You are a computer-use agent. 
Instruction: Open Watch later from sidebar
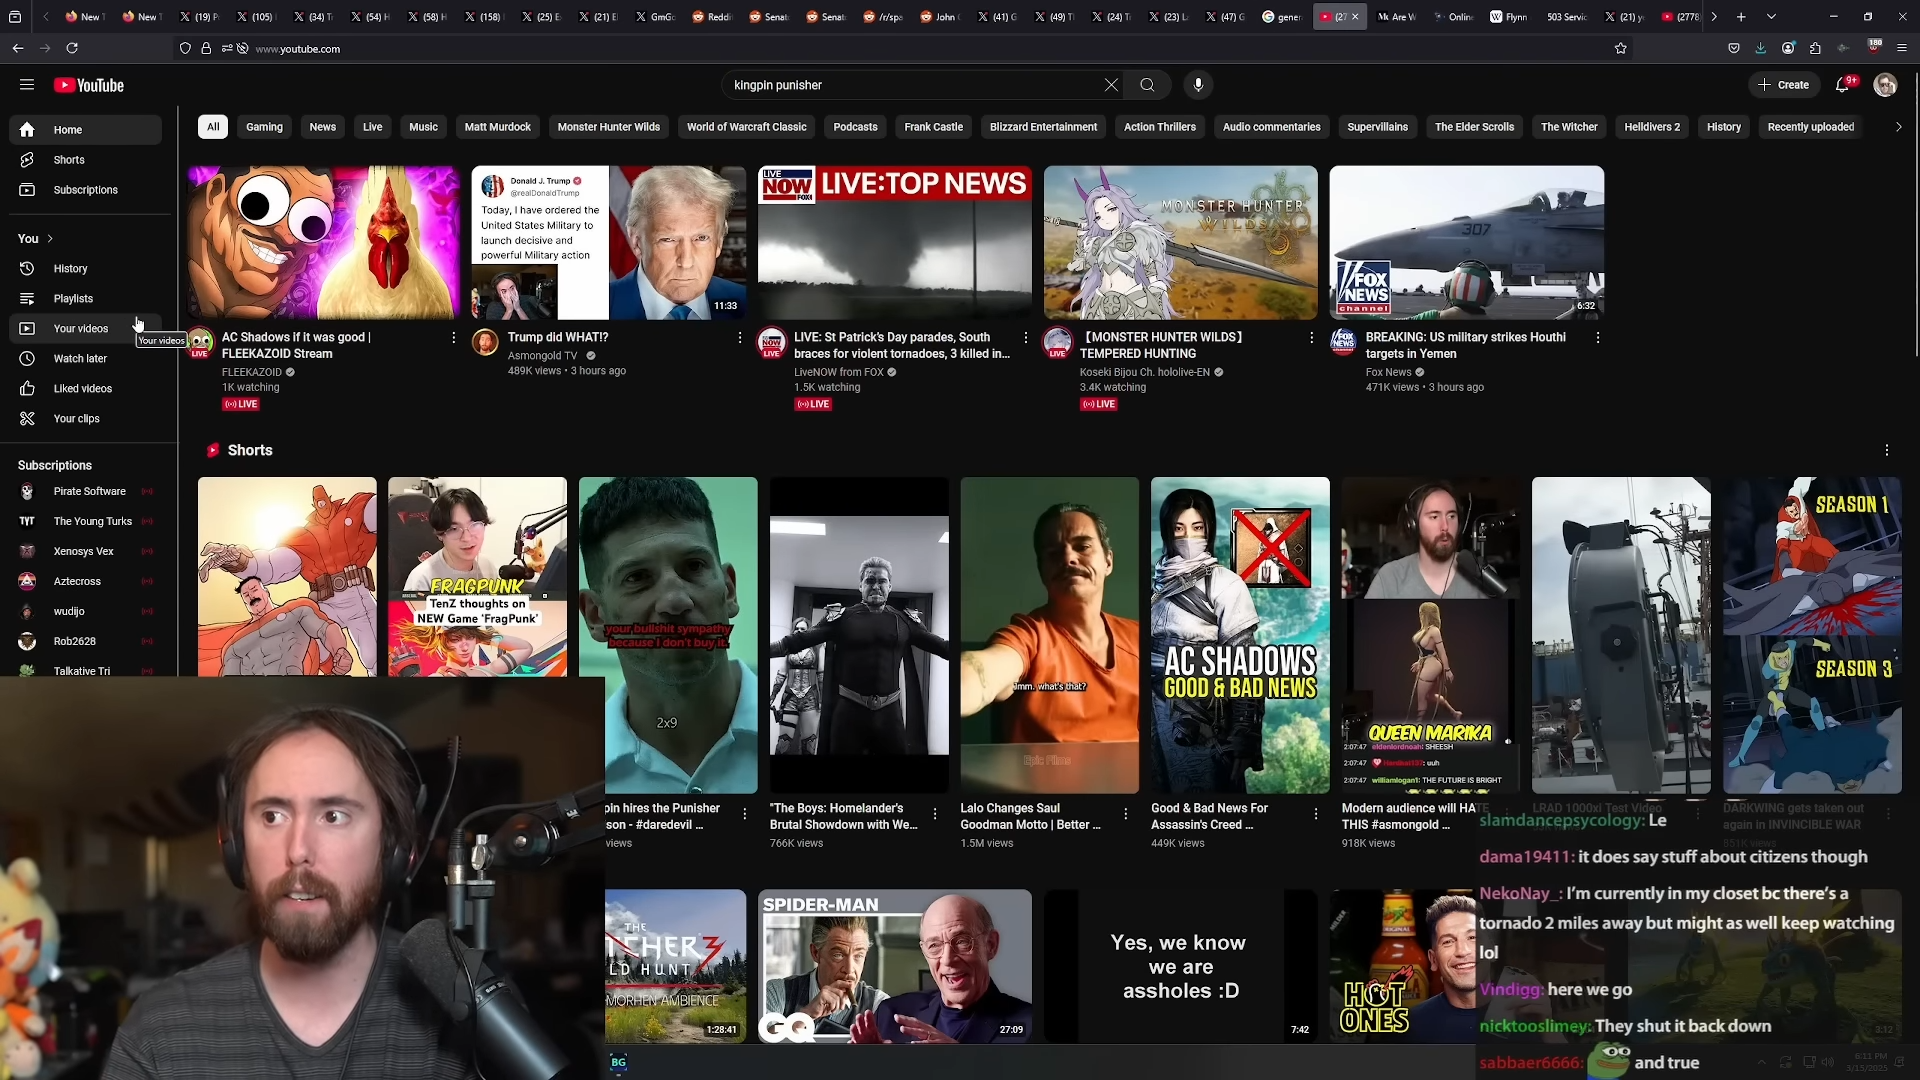(80, 359)
